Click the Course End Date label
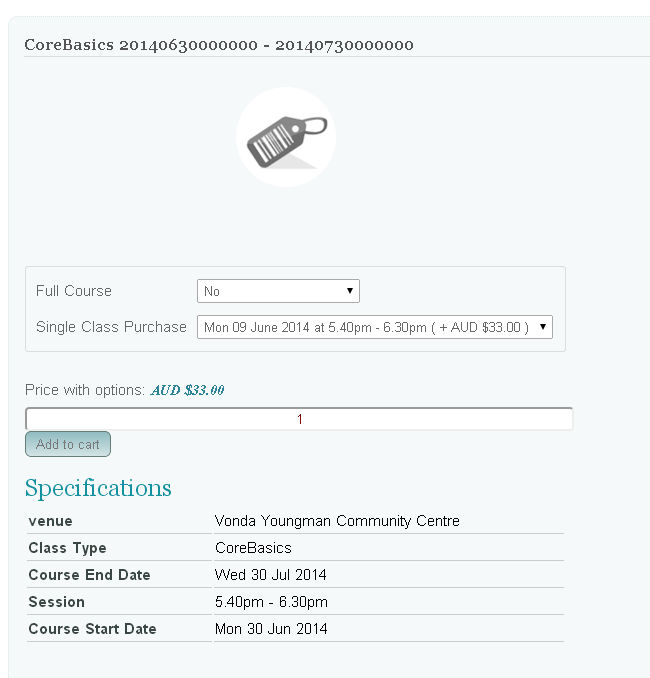 coord(89,575)
